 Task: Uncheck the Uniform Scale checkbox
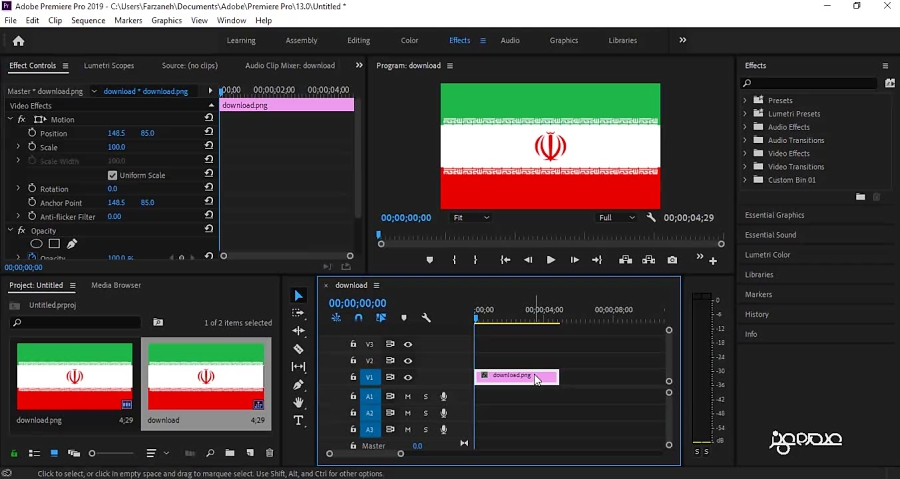pyautogui.click(x=112, y=176)
